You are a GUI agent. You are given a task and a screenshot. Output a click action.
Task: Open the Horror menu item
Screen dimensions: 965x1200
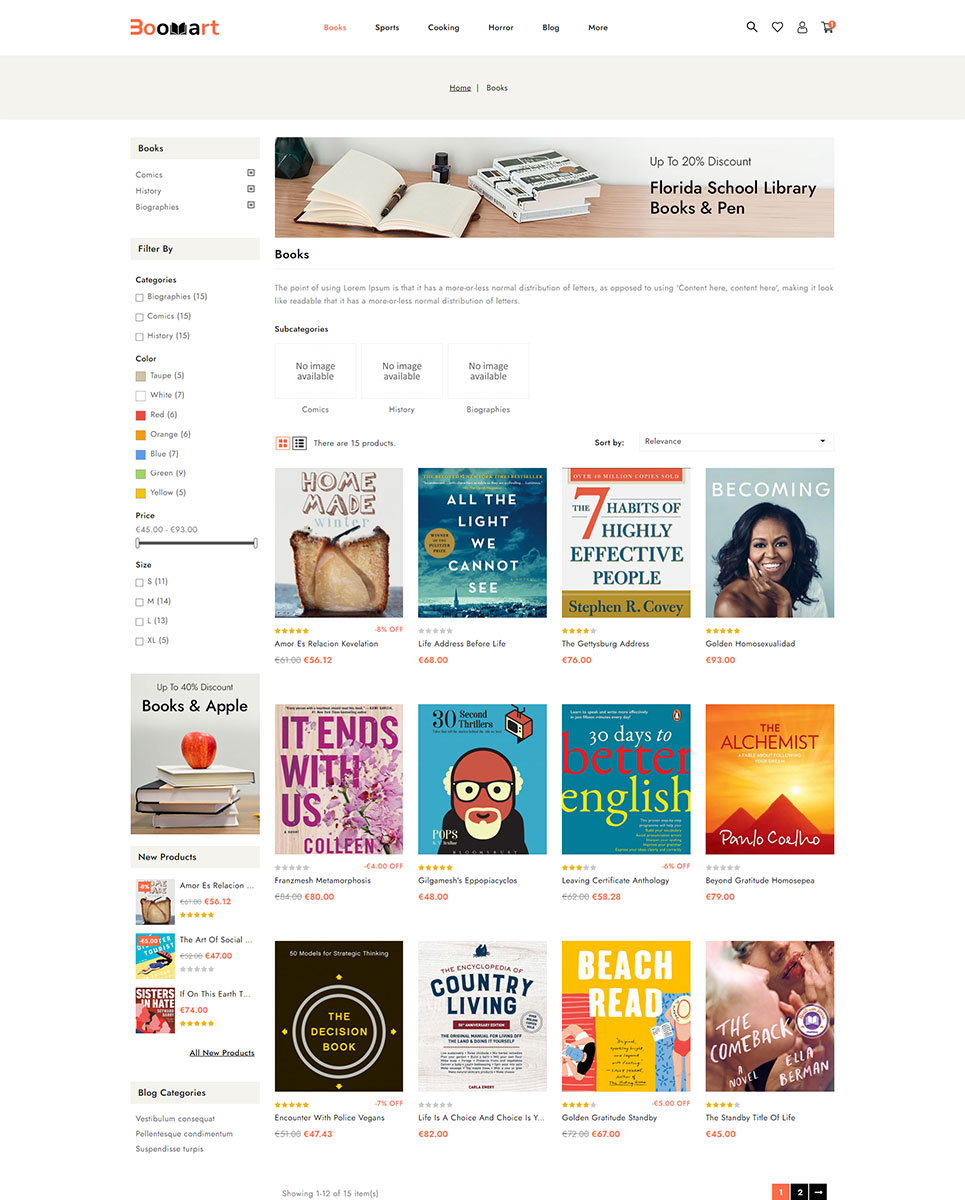pyautogui.click(x=501, y=28)
